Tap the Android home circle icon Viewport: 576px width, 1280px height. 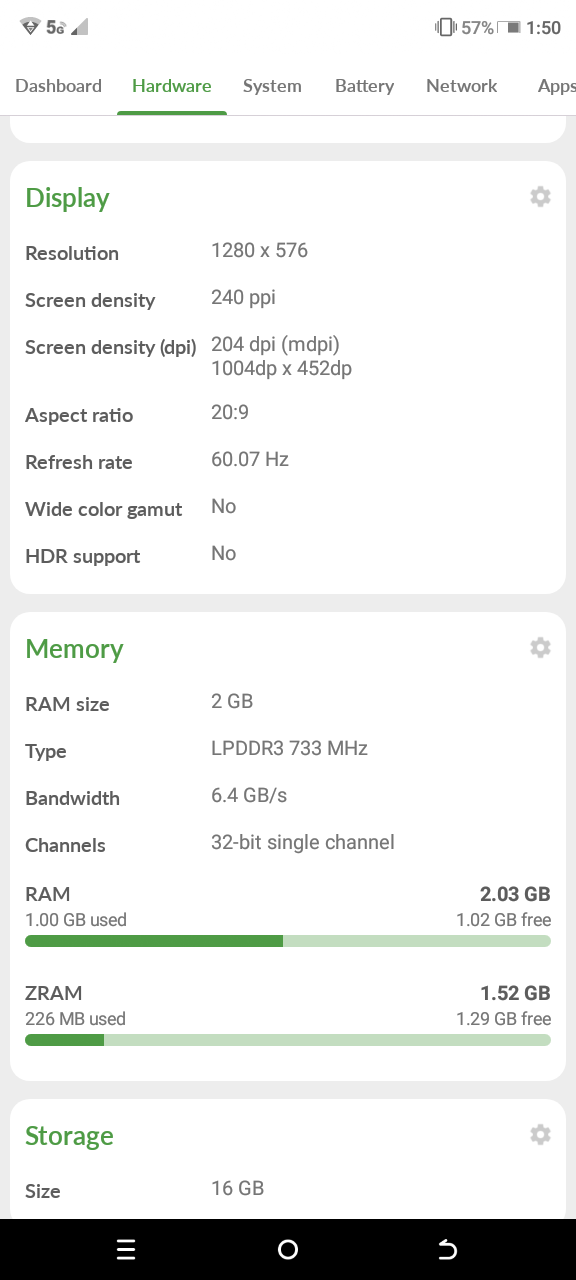coord(288,1249)
